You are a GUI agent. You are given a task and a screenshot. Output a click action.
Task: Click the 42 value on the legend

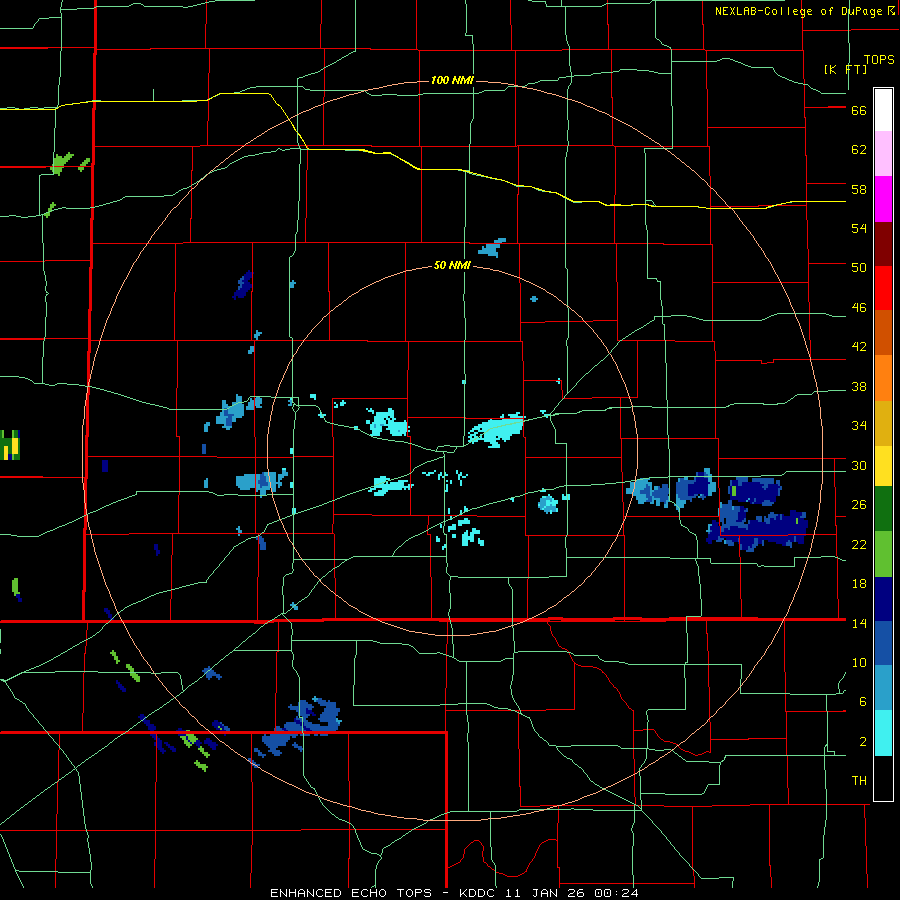859,347
